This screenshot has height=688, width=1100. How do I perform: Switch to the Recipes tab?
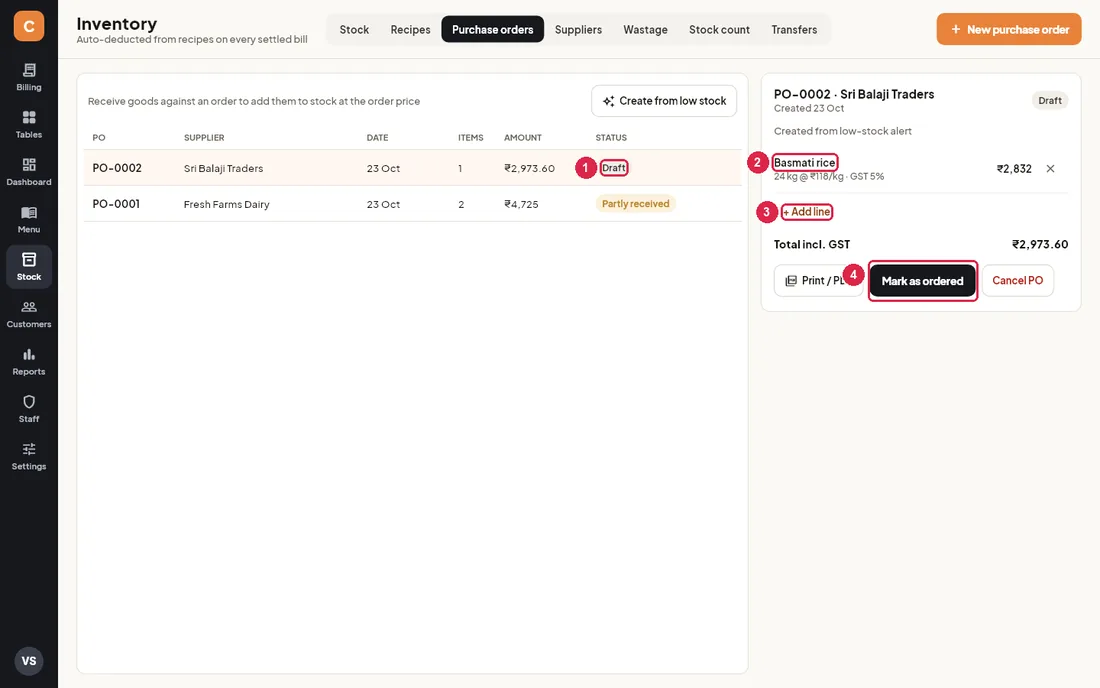[410, 29]
